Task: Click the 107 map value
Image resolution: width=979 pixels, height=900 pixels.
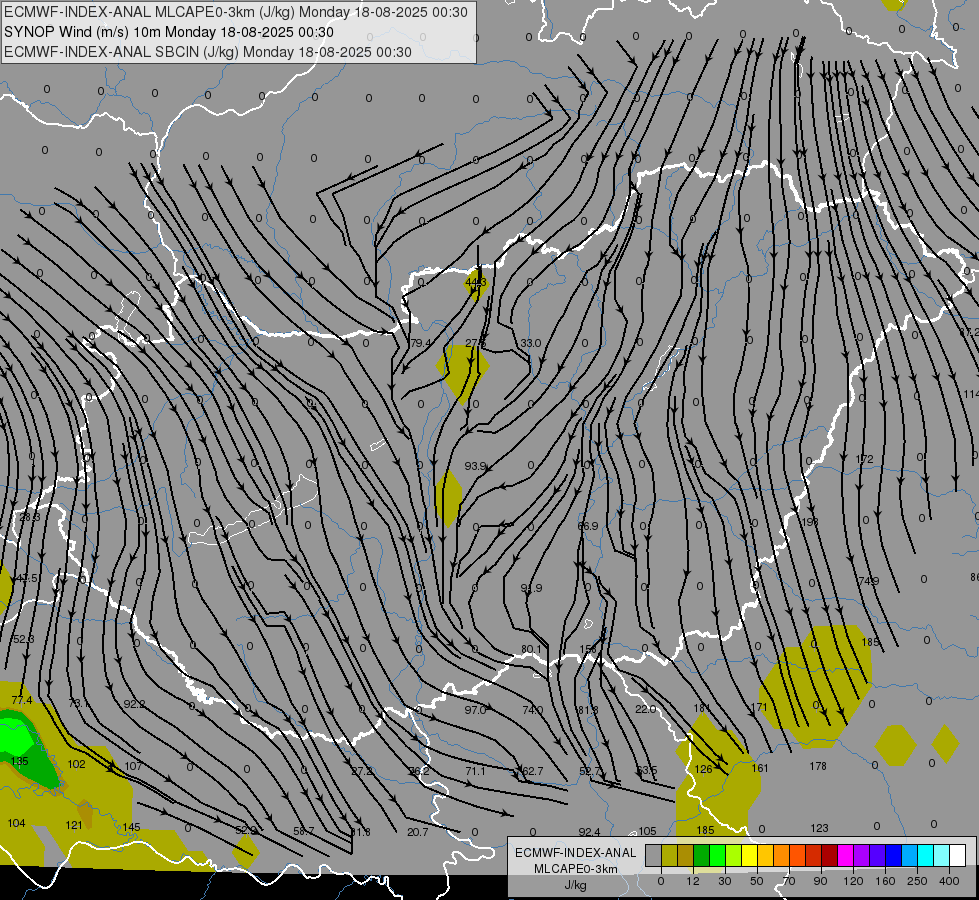Action: (x=133, y=766)
